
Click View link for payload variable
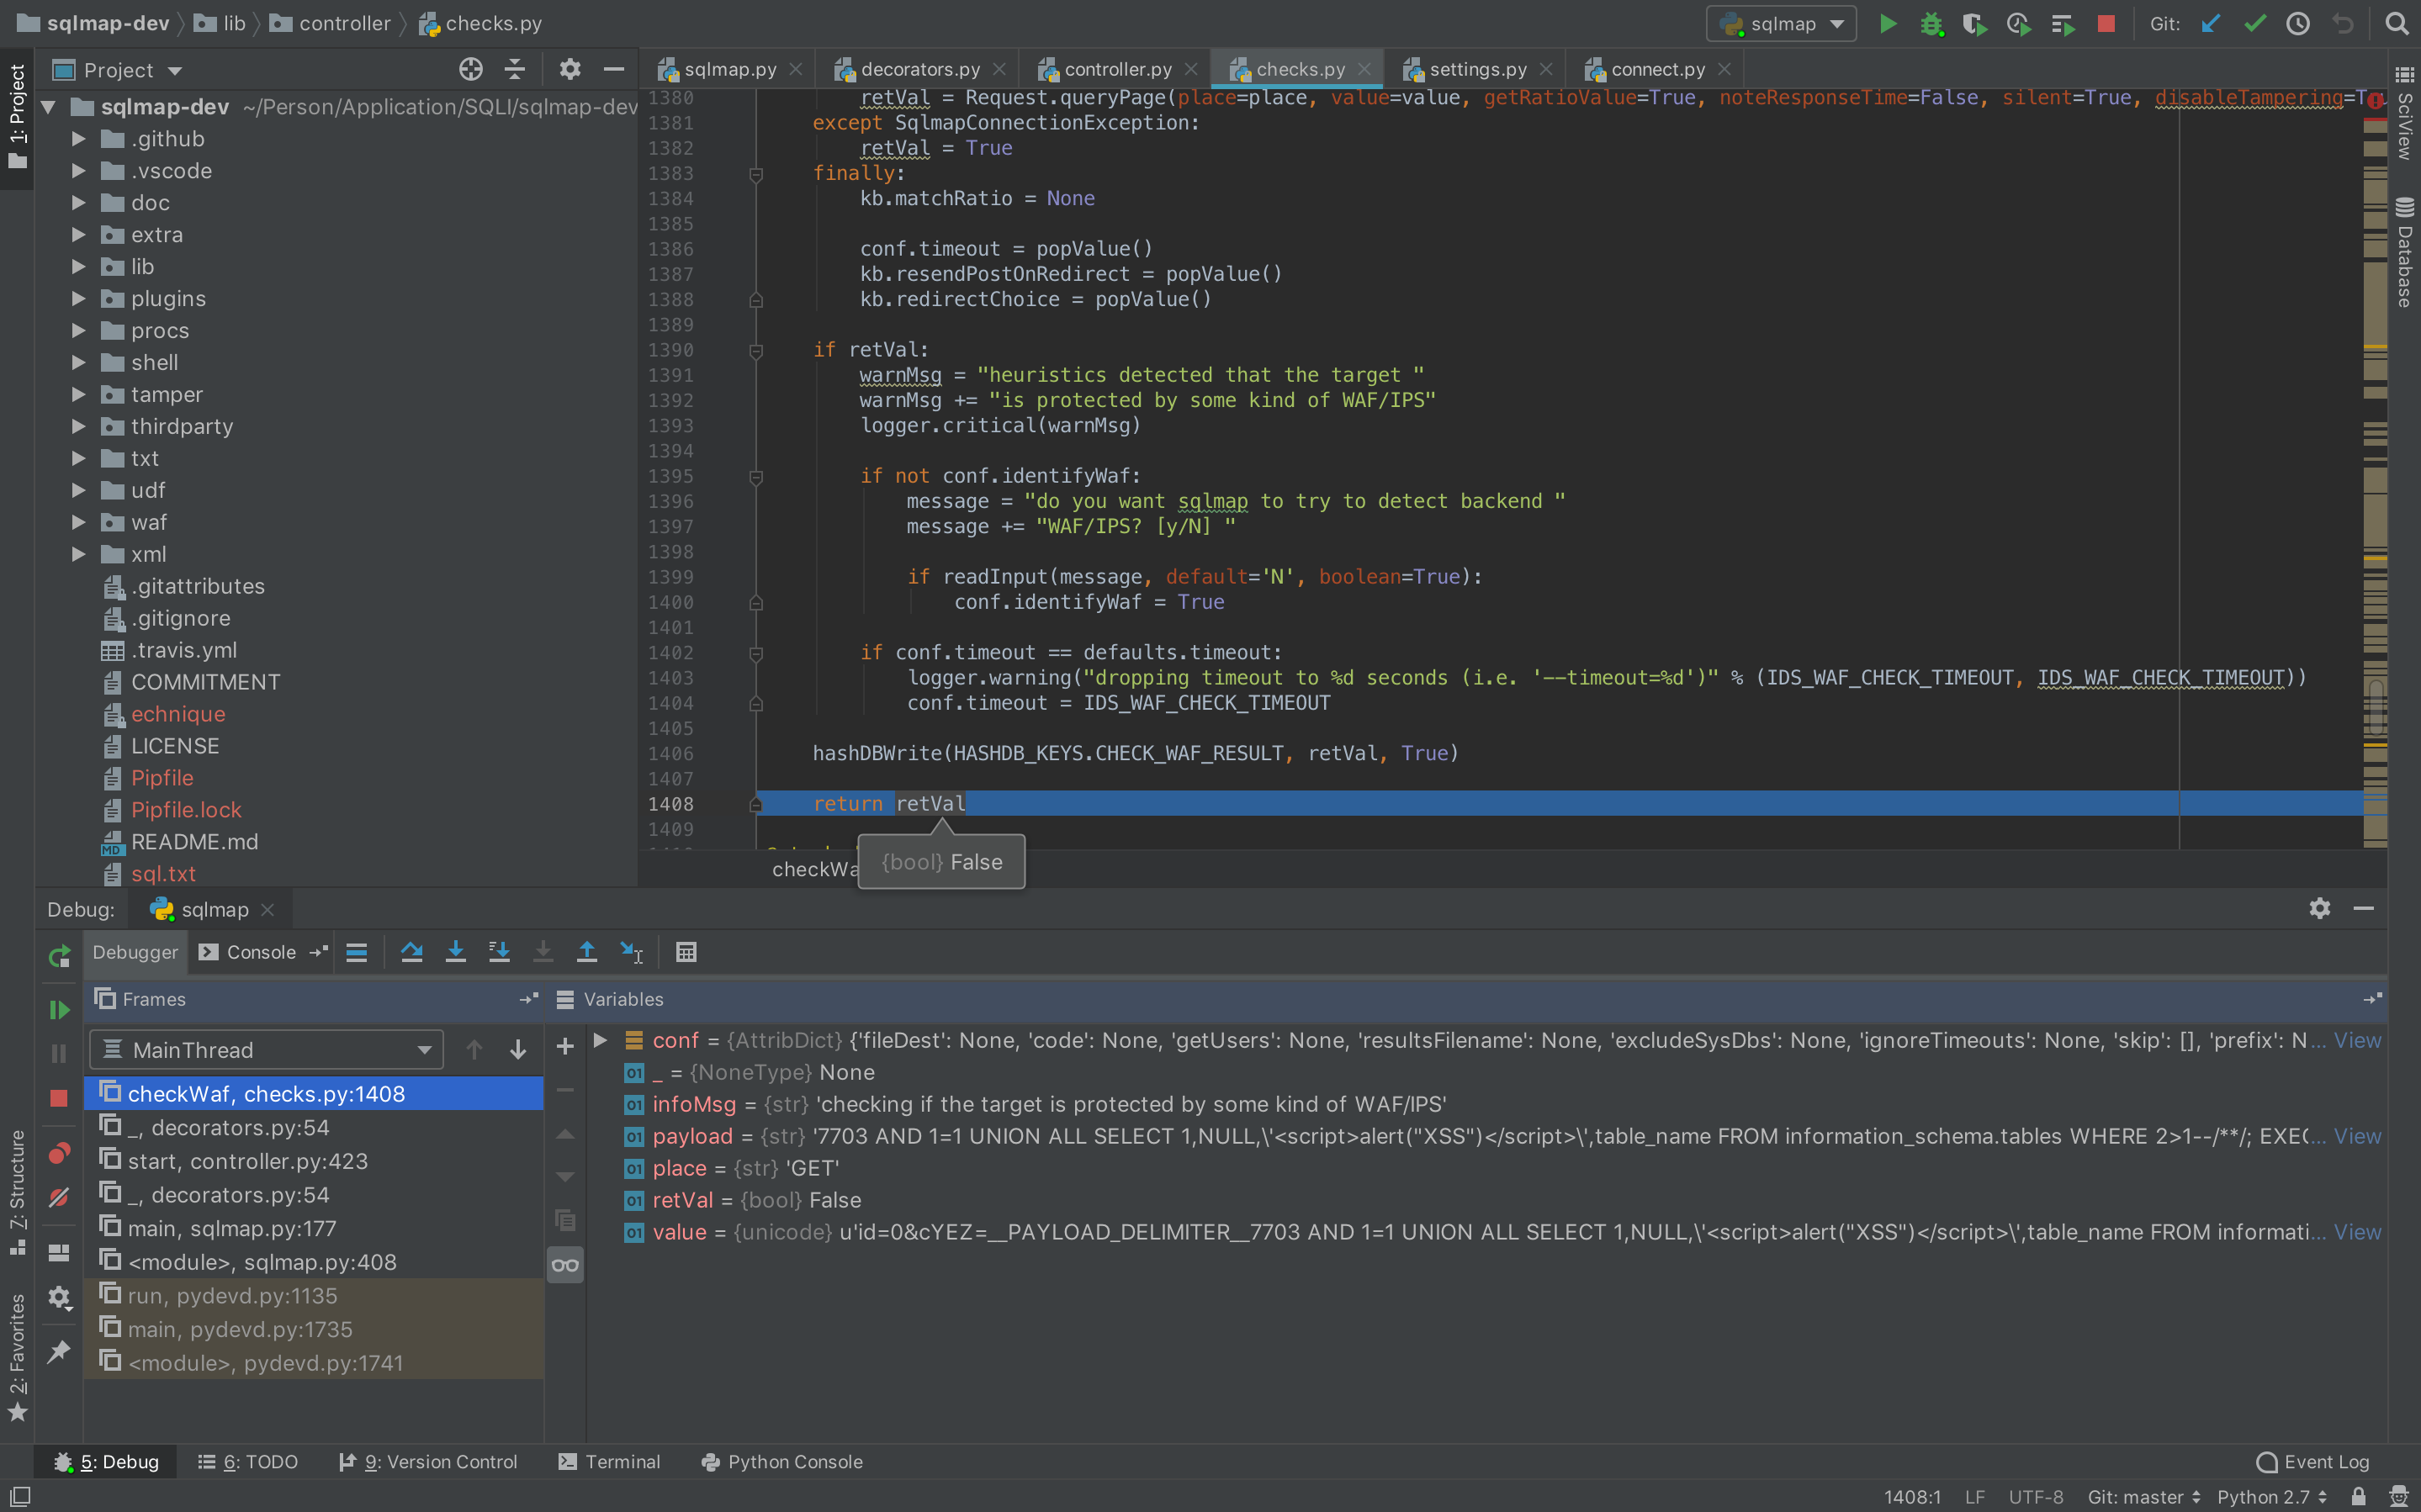(2357, 1136)
